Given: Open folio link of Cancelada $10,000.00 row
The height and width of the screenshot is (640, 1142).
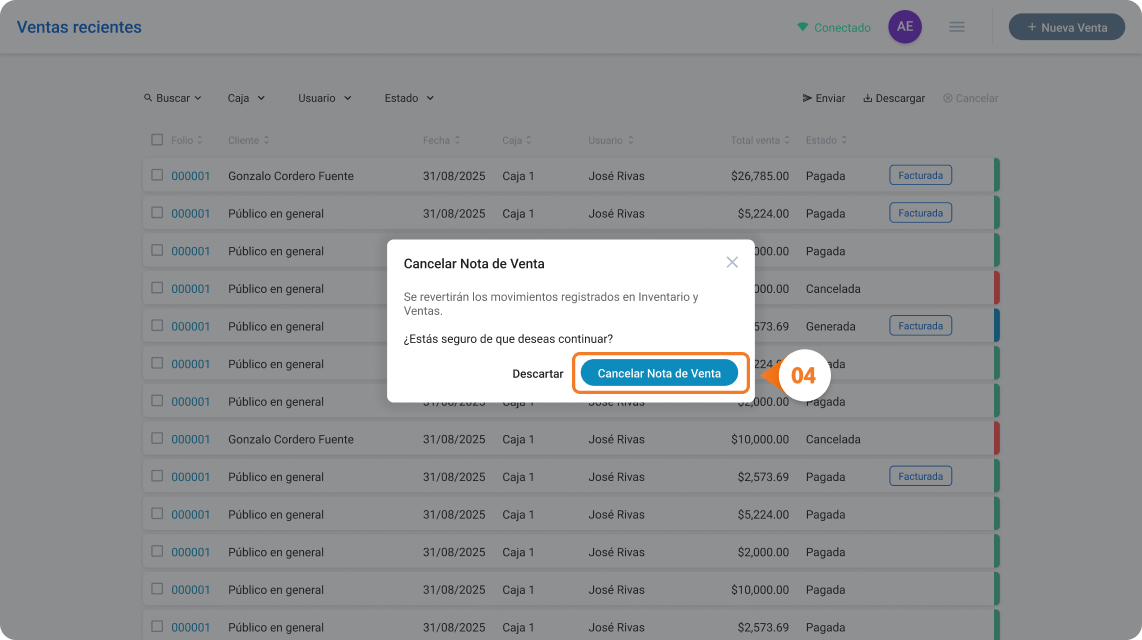Looking at the screenshot, I should [x=190, y=440].
